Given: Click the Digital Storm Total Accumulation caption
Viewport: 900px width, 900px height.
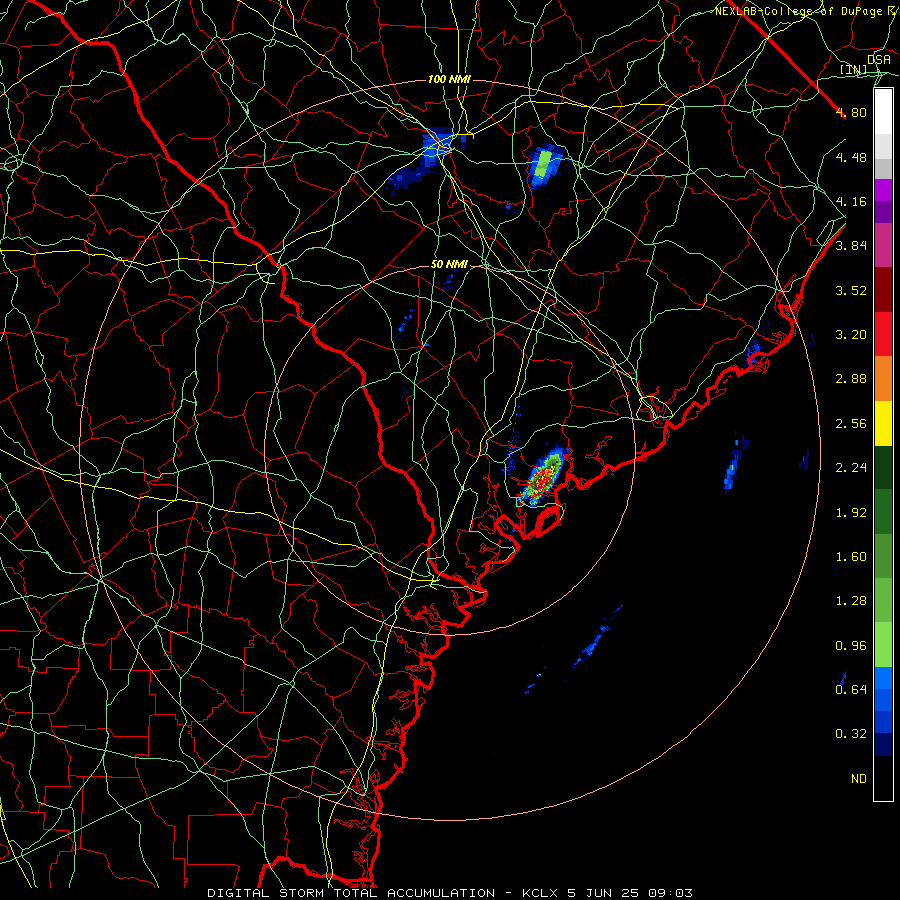Looking at the screenshot, I should pos(450,893).
